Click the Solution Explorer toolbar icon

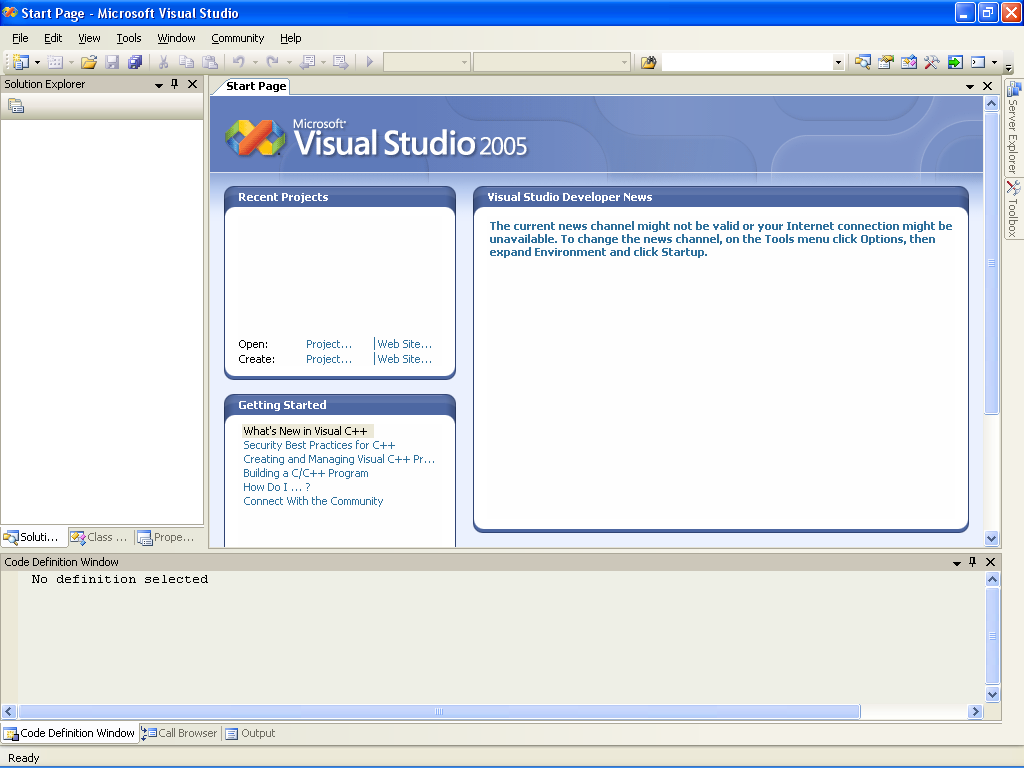(x=863, y=62)
